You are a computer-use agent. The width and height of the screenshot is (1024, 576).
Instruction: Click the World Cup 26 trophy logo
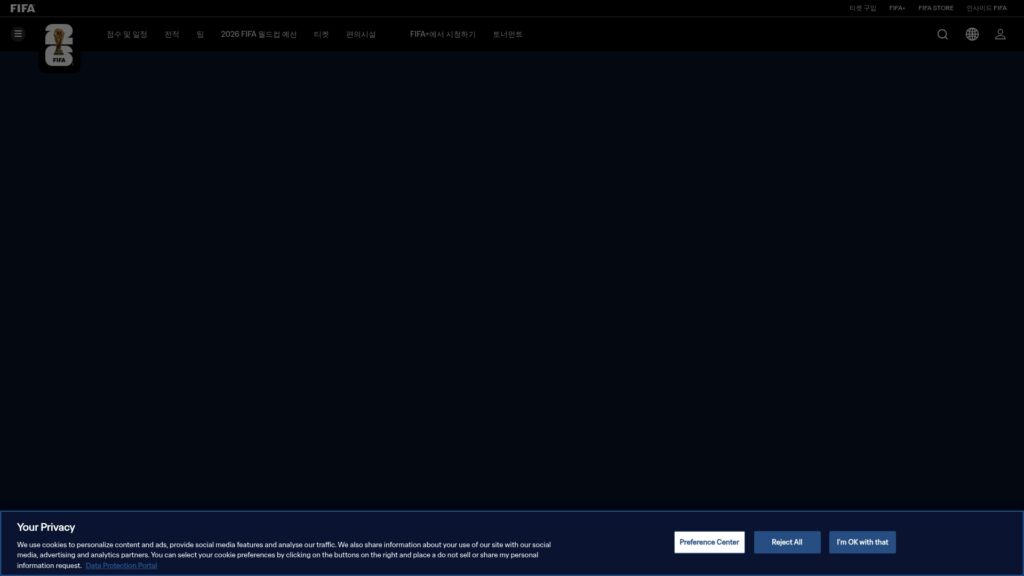point(59,46)
